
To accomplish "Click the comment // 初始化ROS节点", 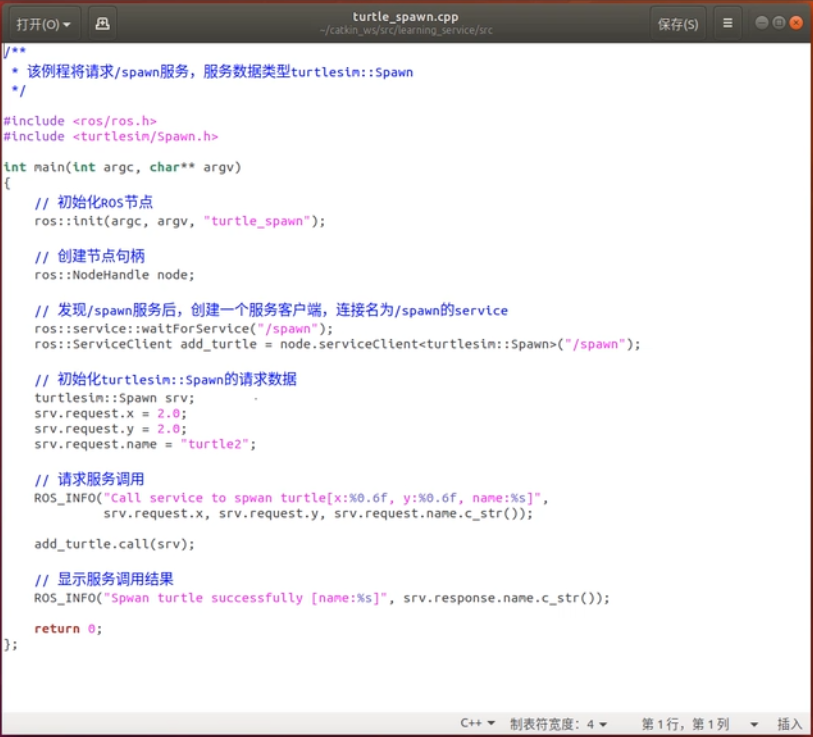I will point(93,202).
